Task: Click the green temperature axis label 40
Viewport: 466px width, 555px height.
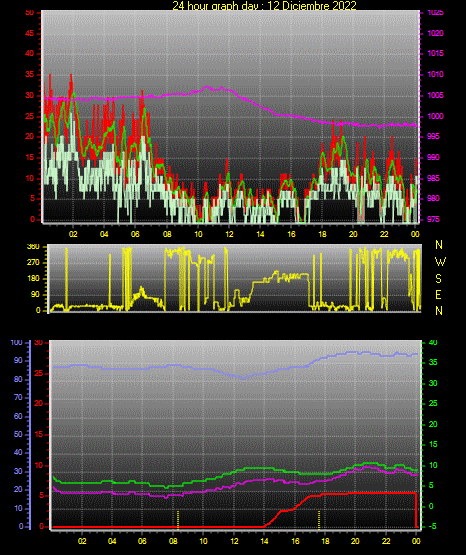Action: click(433, 343)
